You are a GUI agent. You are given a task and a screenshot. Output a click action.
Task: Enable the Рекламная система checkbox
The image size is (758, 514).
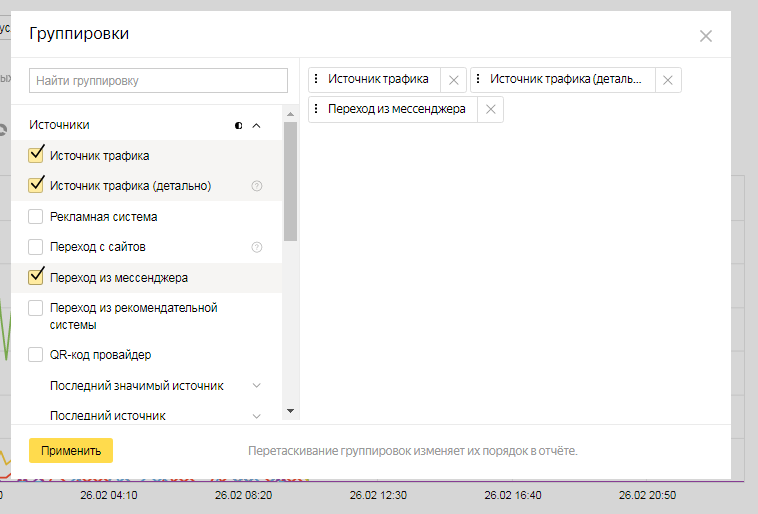36,216
